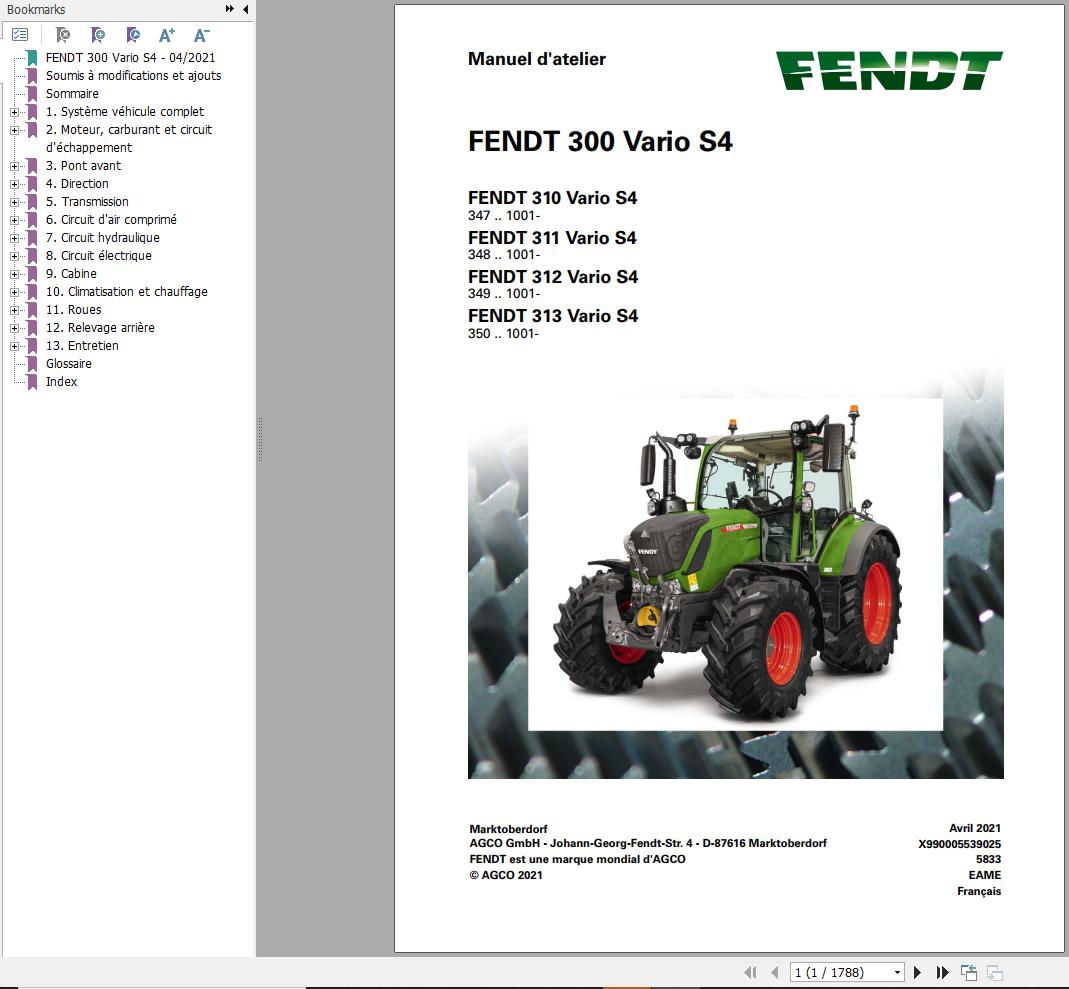The width and height of the screenshot is (1069, 989).
Task: Expand the 13. Entretien node
Action: coord(14,346)
